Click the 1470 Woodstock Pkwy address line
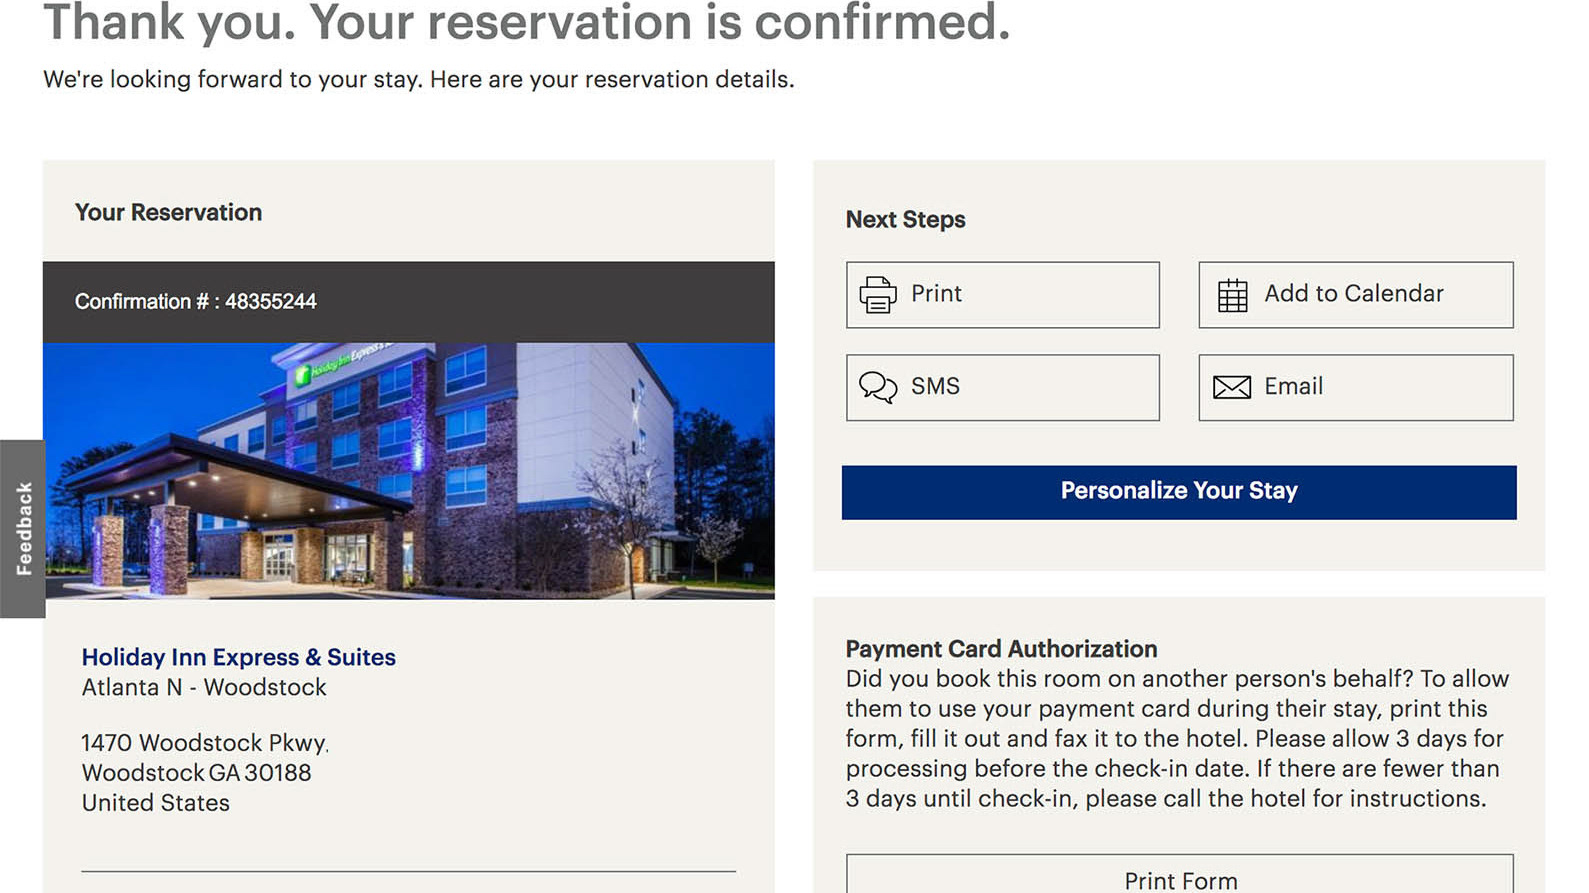The height and width of the screenshot is (893, 1589). [205, 743]
